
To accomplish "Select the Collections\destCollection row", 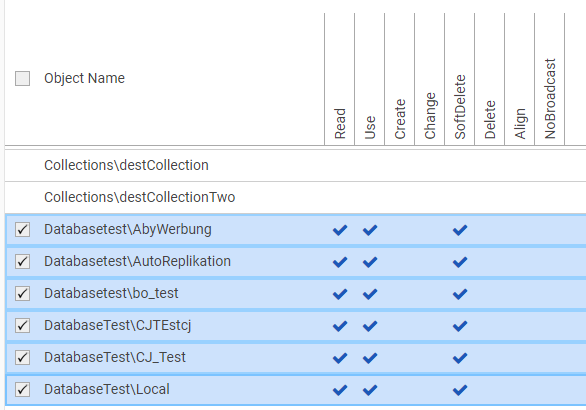I will point(295,166).
